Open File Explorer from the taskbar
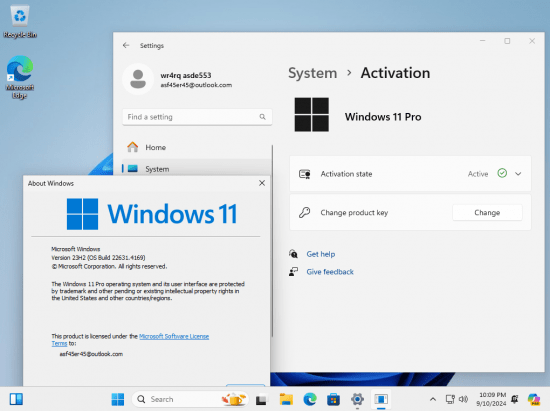Image resolution: width=550 pixels, height=411 pixels. pos(286,399)
